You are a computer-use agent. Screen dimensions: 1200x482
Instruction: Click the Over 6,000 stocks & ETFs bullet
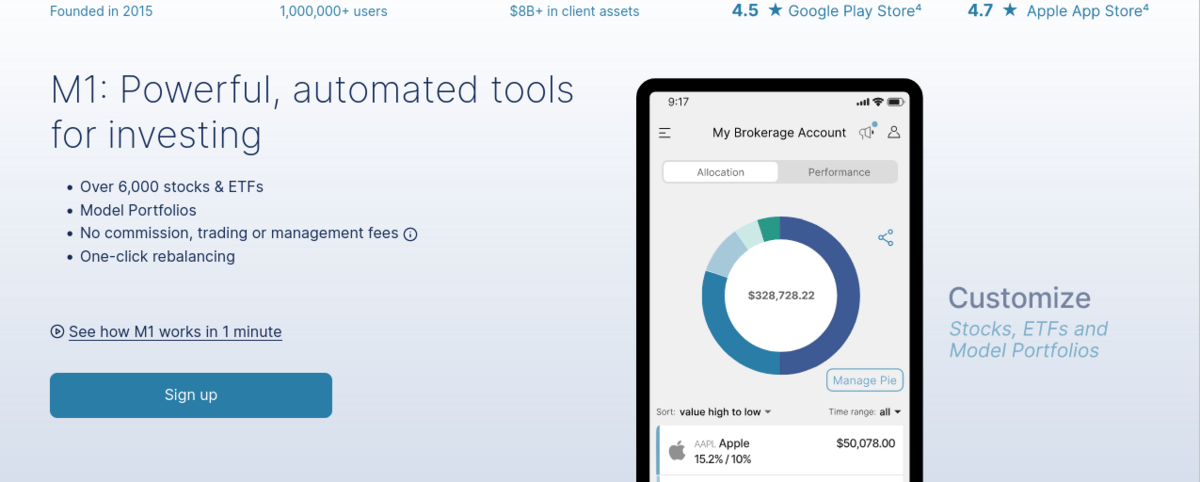click(x=172, y=187)
